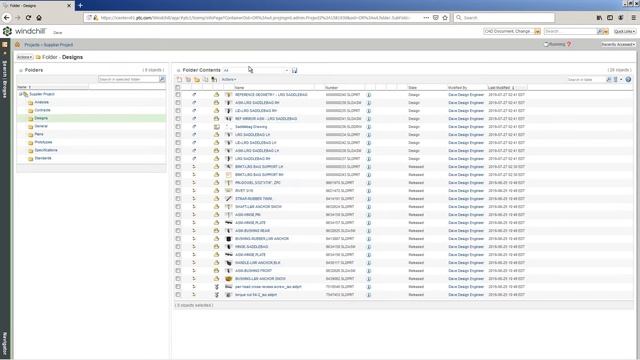Open the search type dropdown arrow
The image size is (640, 360).
(x=537, y=31)
